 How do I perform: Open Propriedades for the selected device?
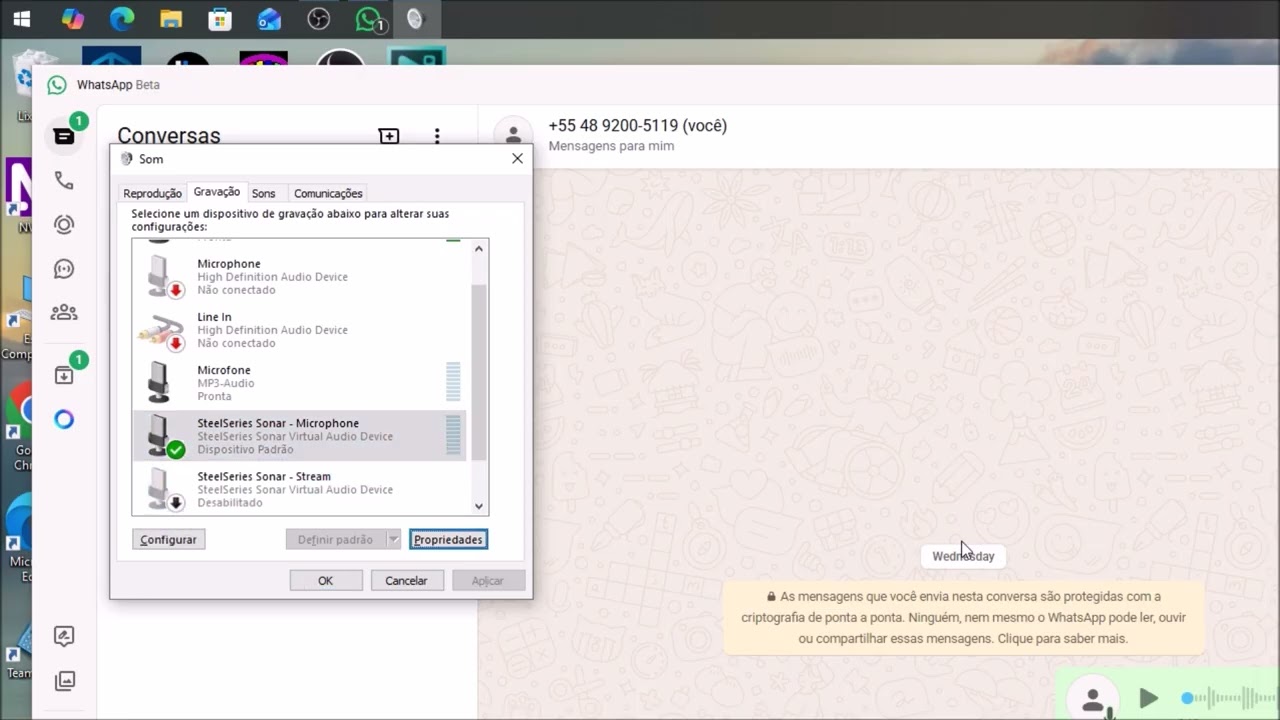448,540
